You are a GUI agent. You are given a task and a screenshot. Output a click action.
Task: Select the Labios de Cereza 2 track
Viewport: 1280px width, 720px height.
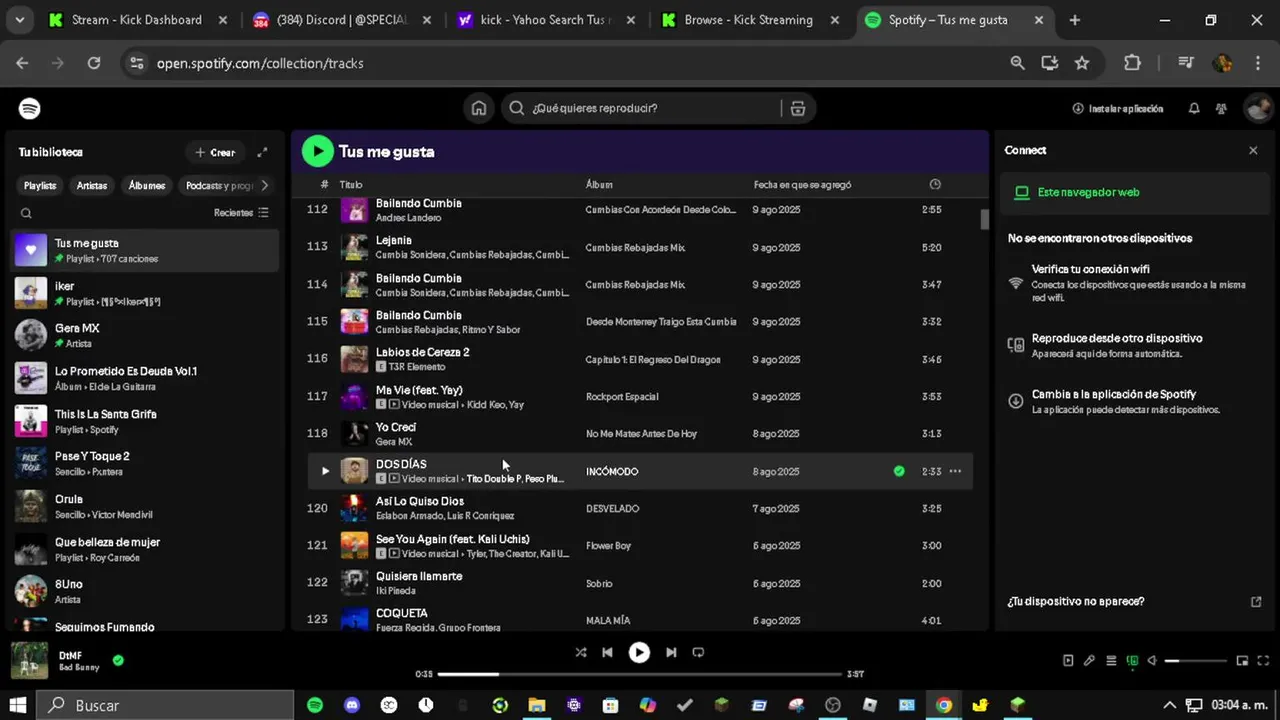(640, 359)
